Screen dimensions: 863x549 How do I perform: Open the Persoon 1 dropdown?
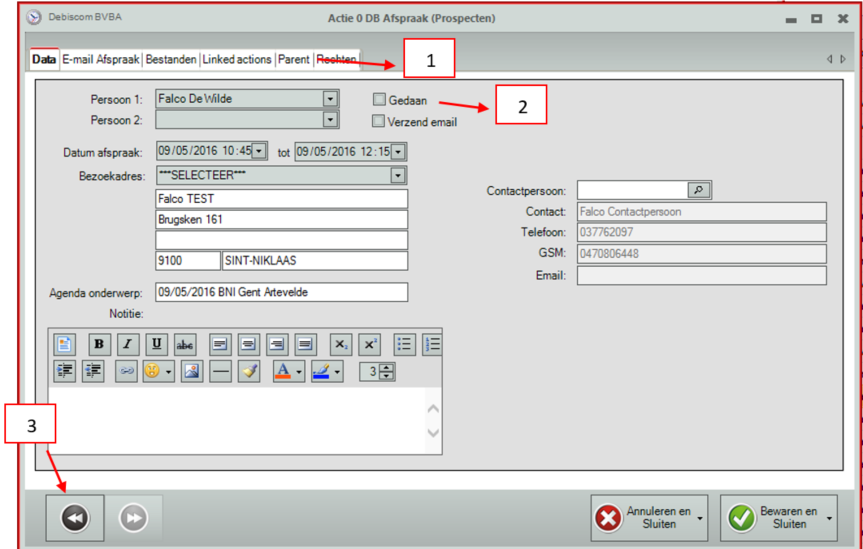[330, 99]
